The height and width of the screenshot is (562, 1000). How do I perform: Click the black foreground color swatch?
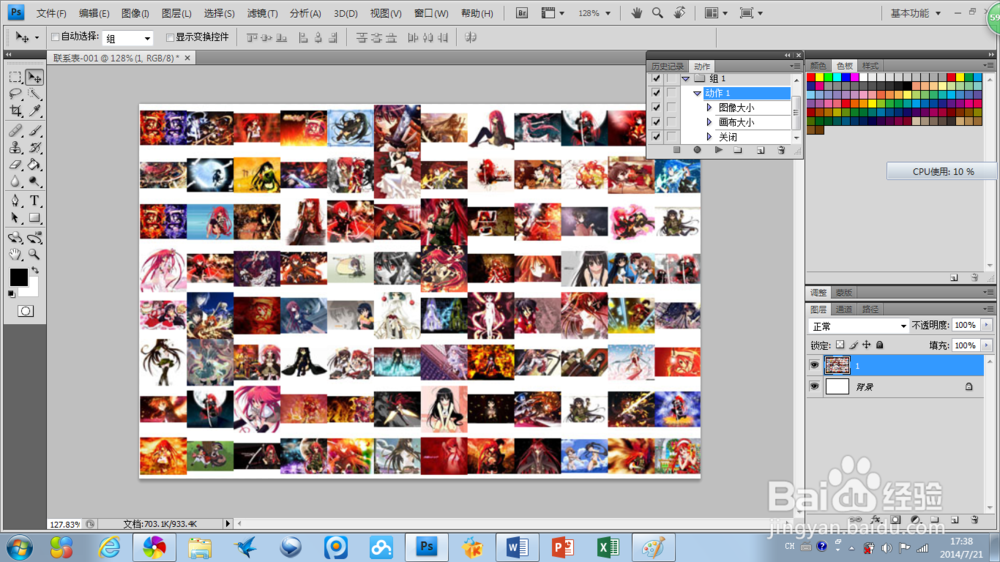tap(18, 277)
